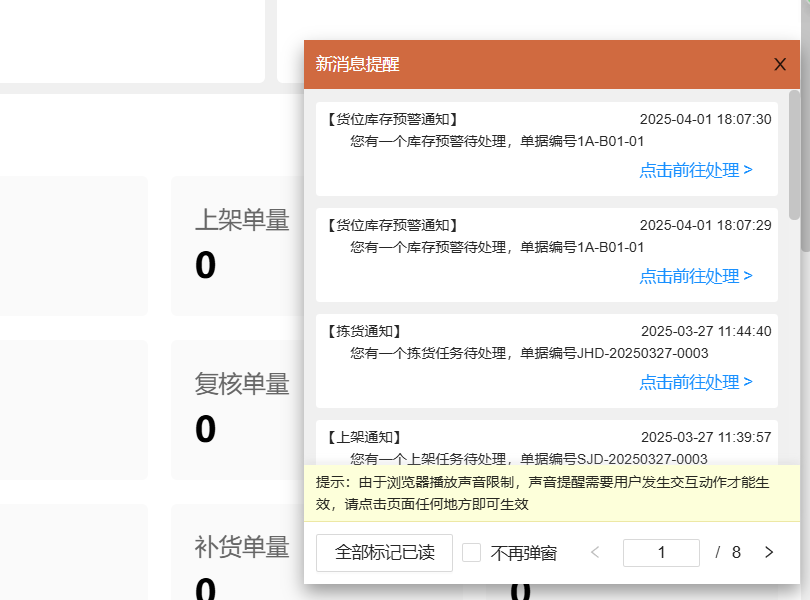Tick the 不再弹窗 checkbox
810x600 pixels.
[471, 552]
